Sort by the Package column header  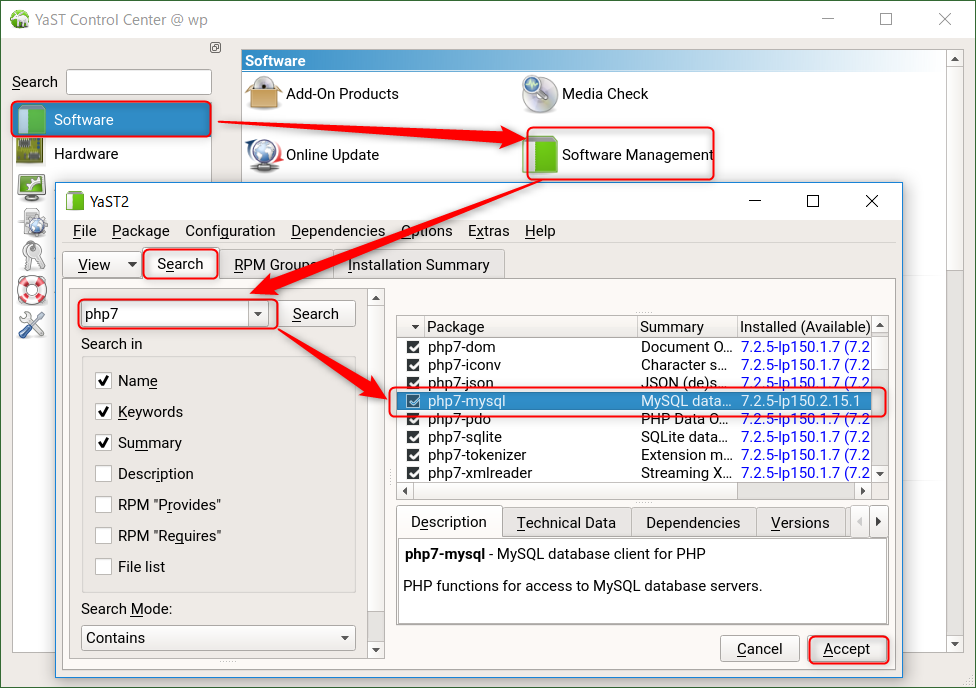[x=530, y=327]
